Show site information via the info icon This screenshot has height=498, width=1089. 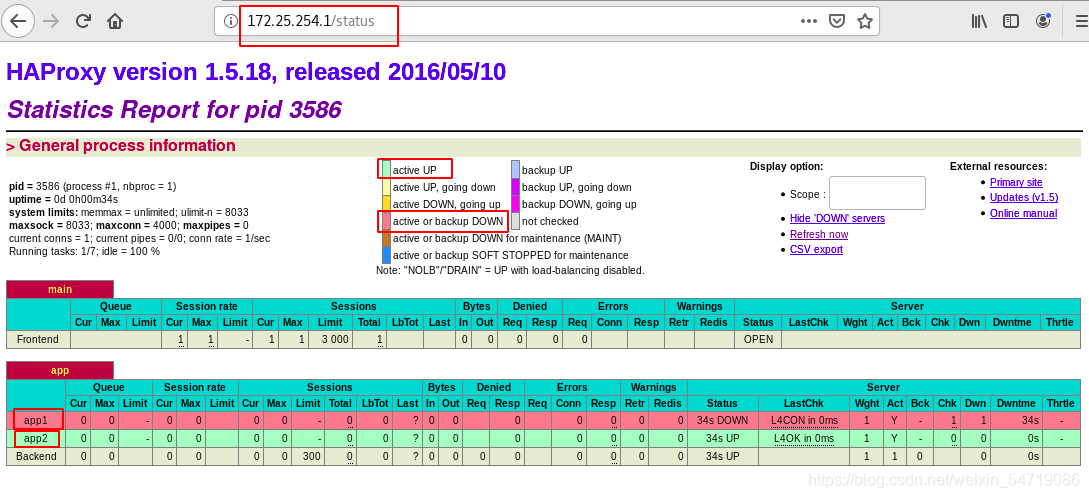click(231, 22)
